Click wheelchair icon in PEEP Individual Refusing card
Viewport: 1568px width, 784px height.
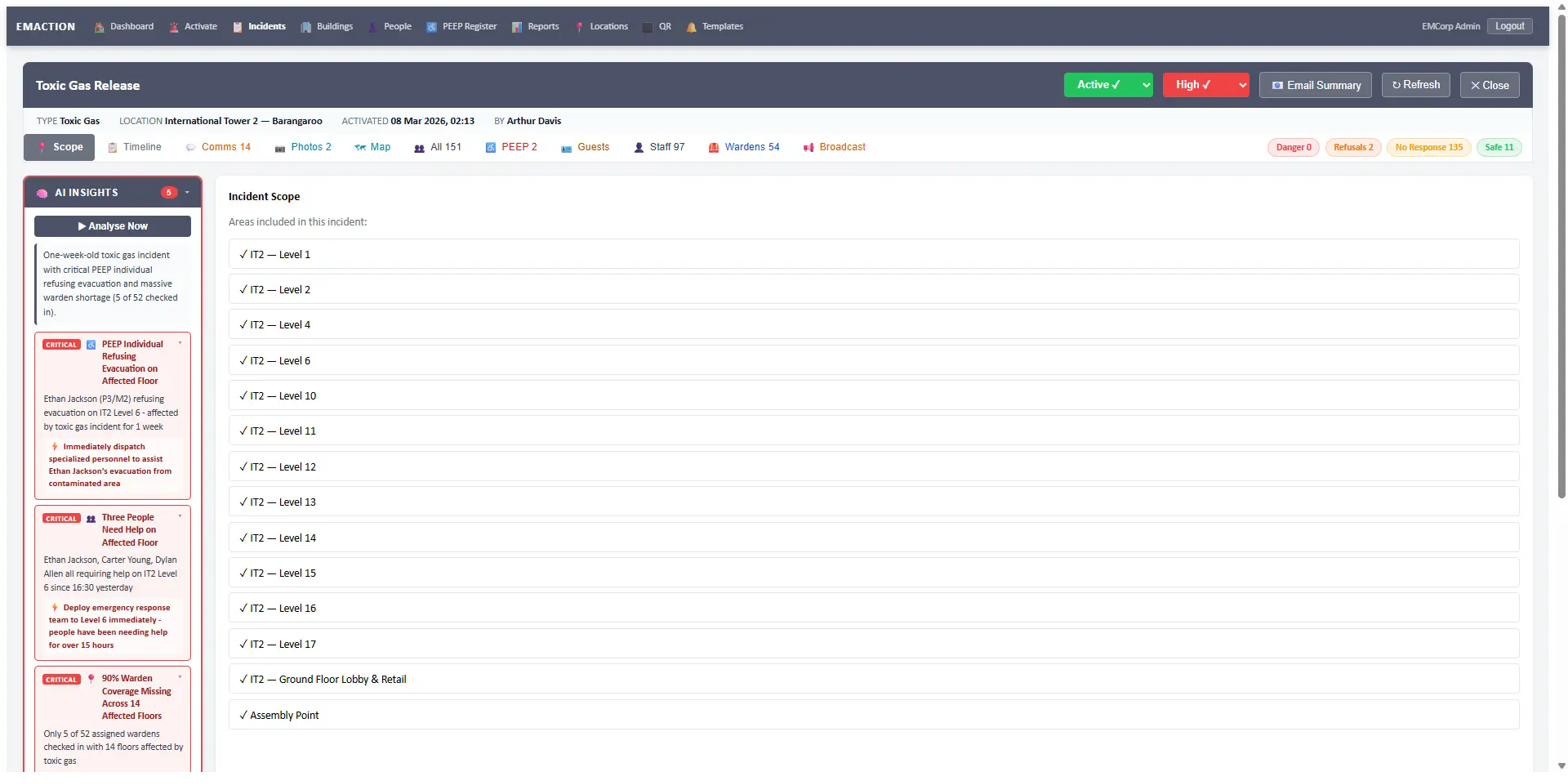coord(91,344)
